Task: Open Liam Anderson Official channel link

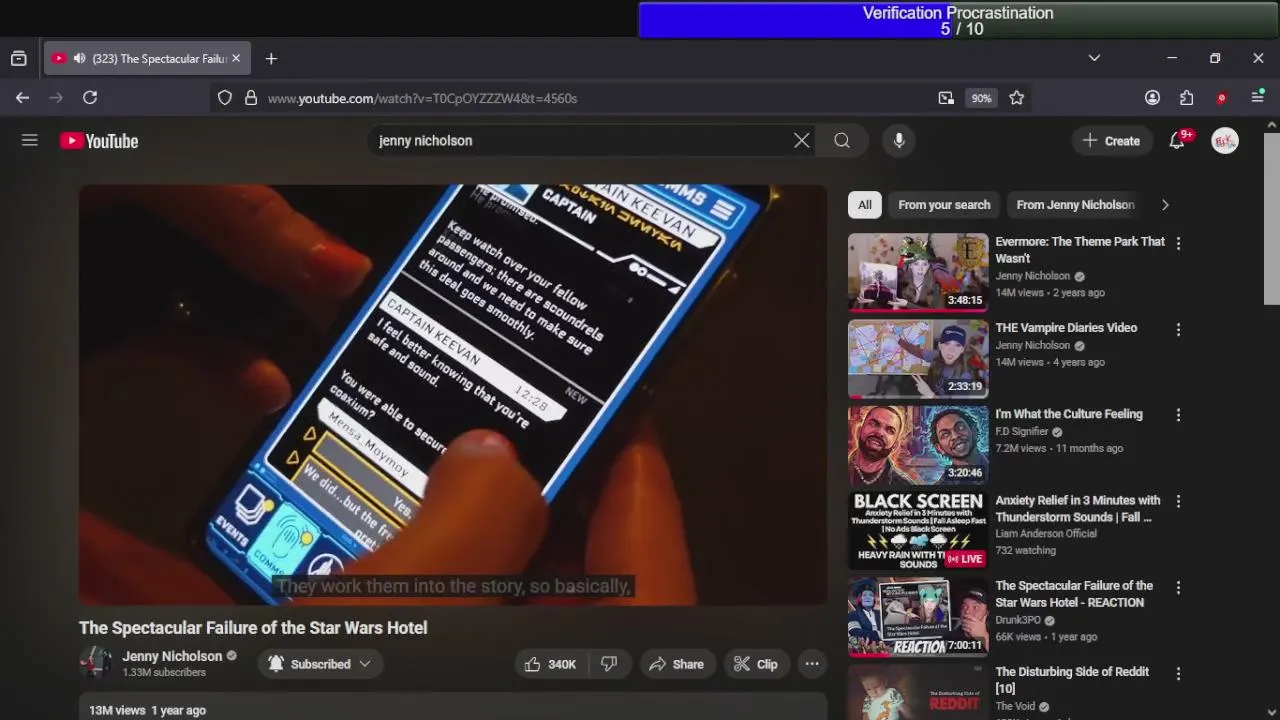Action: point(1046,534)
